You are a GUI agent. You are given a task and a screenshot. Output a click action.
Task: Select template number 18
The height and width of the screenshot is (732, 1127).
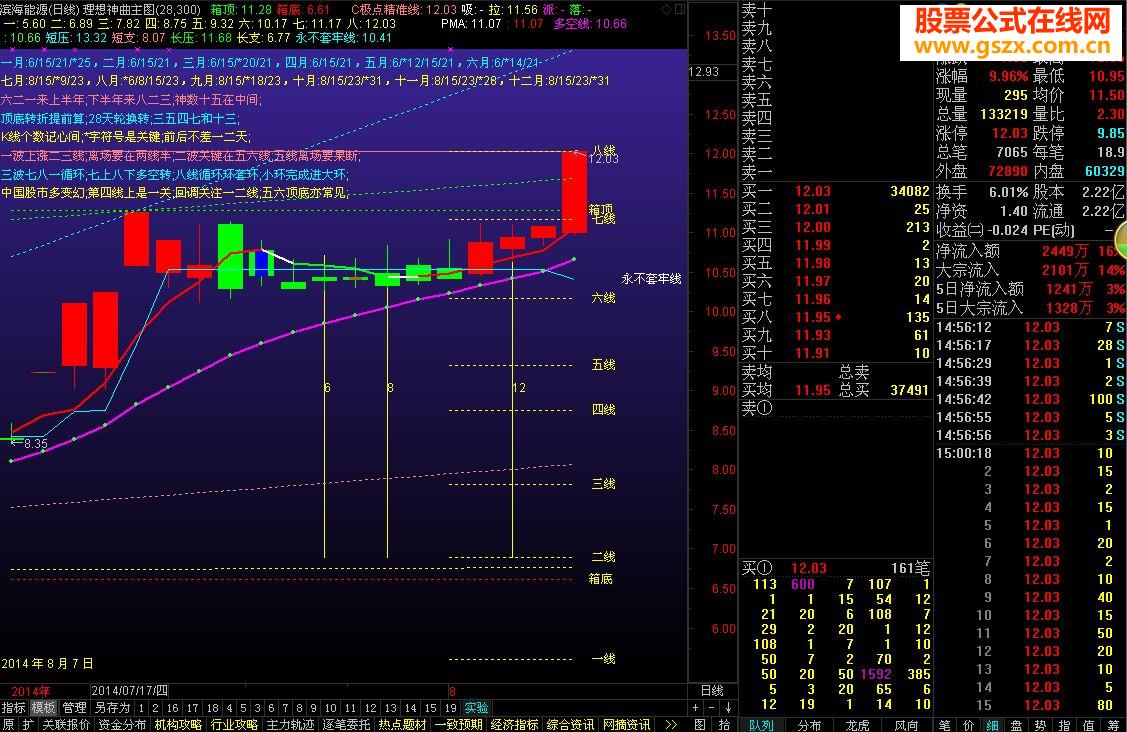213,708
